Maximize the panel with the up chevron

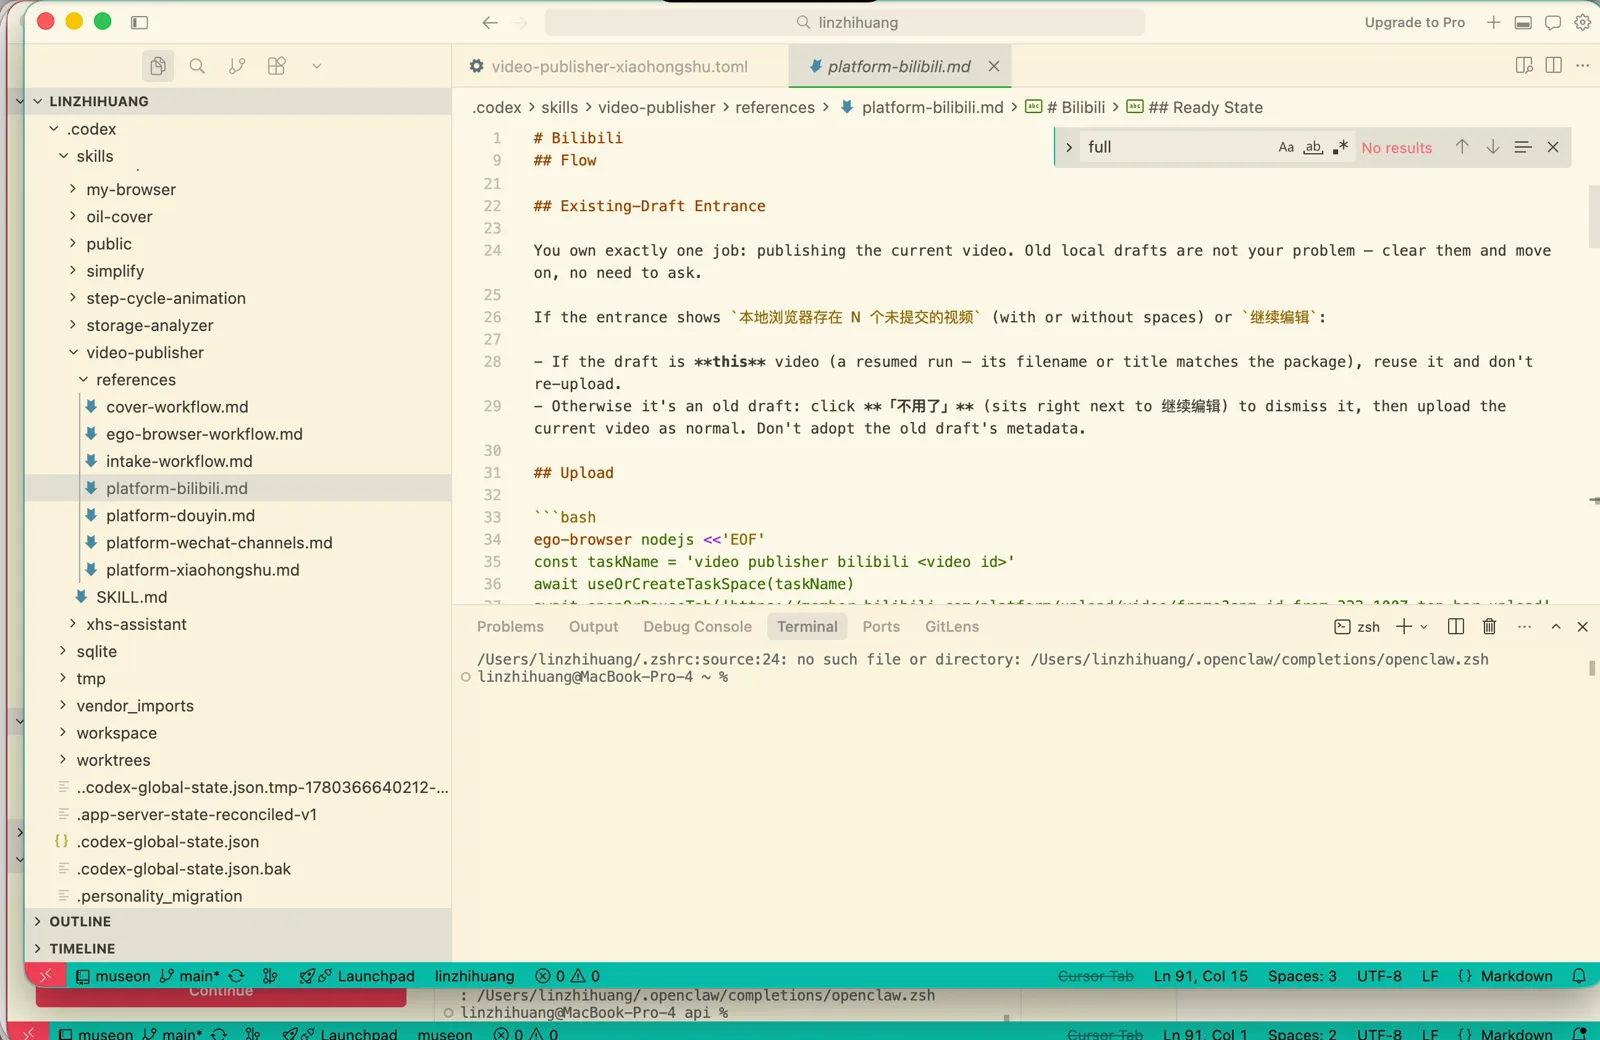pyautogui.click(x=1555, y=627)
